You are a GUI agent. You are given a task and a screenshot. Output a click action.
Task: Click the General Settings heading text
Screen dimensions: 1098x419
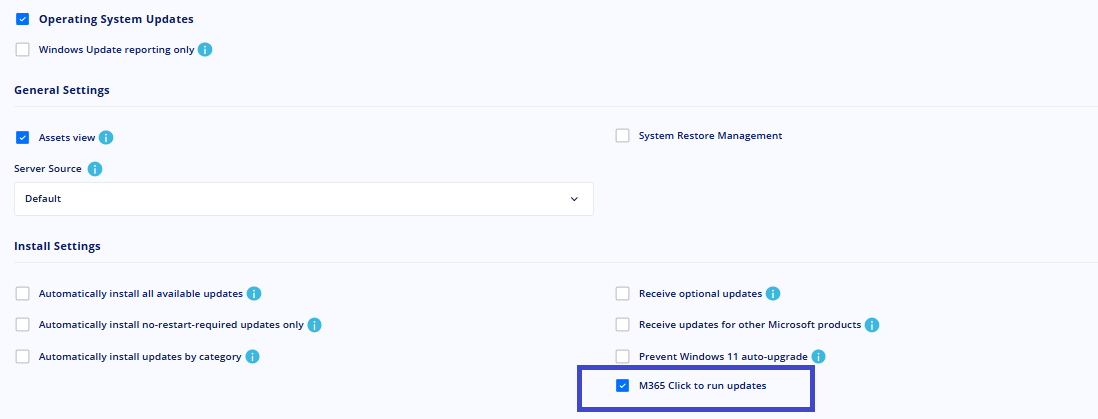pos(62,90)
